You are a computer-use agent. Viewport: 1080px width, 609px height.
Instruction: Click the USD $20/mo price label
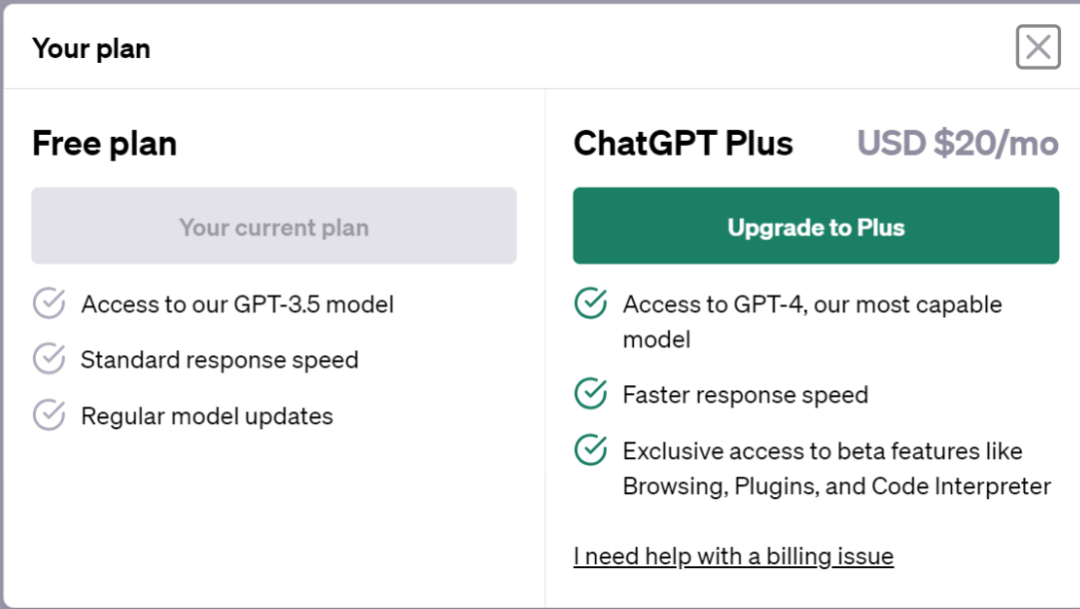pos(957,144)
